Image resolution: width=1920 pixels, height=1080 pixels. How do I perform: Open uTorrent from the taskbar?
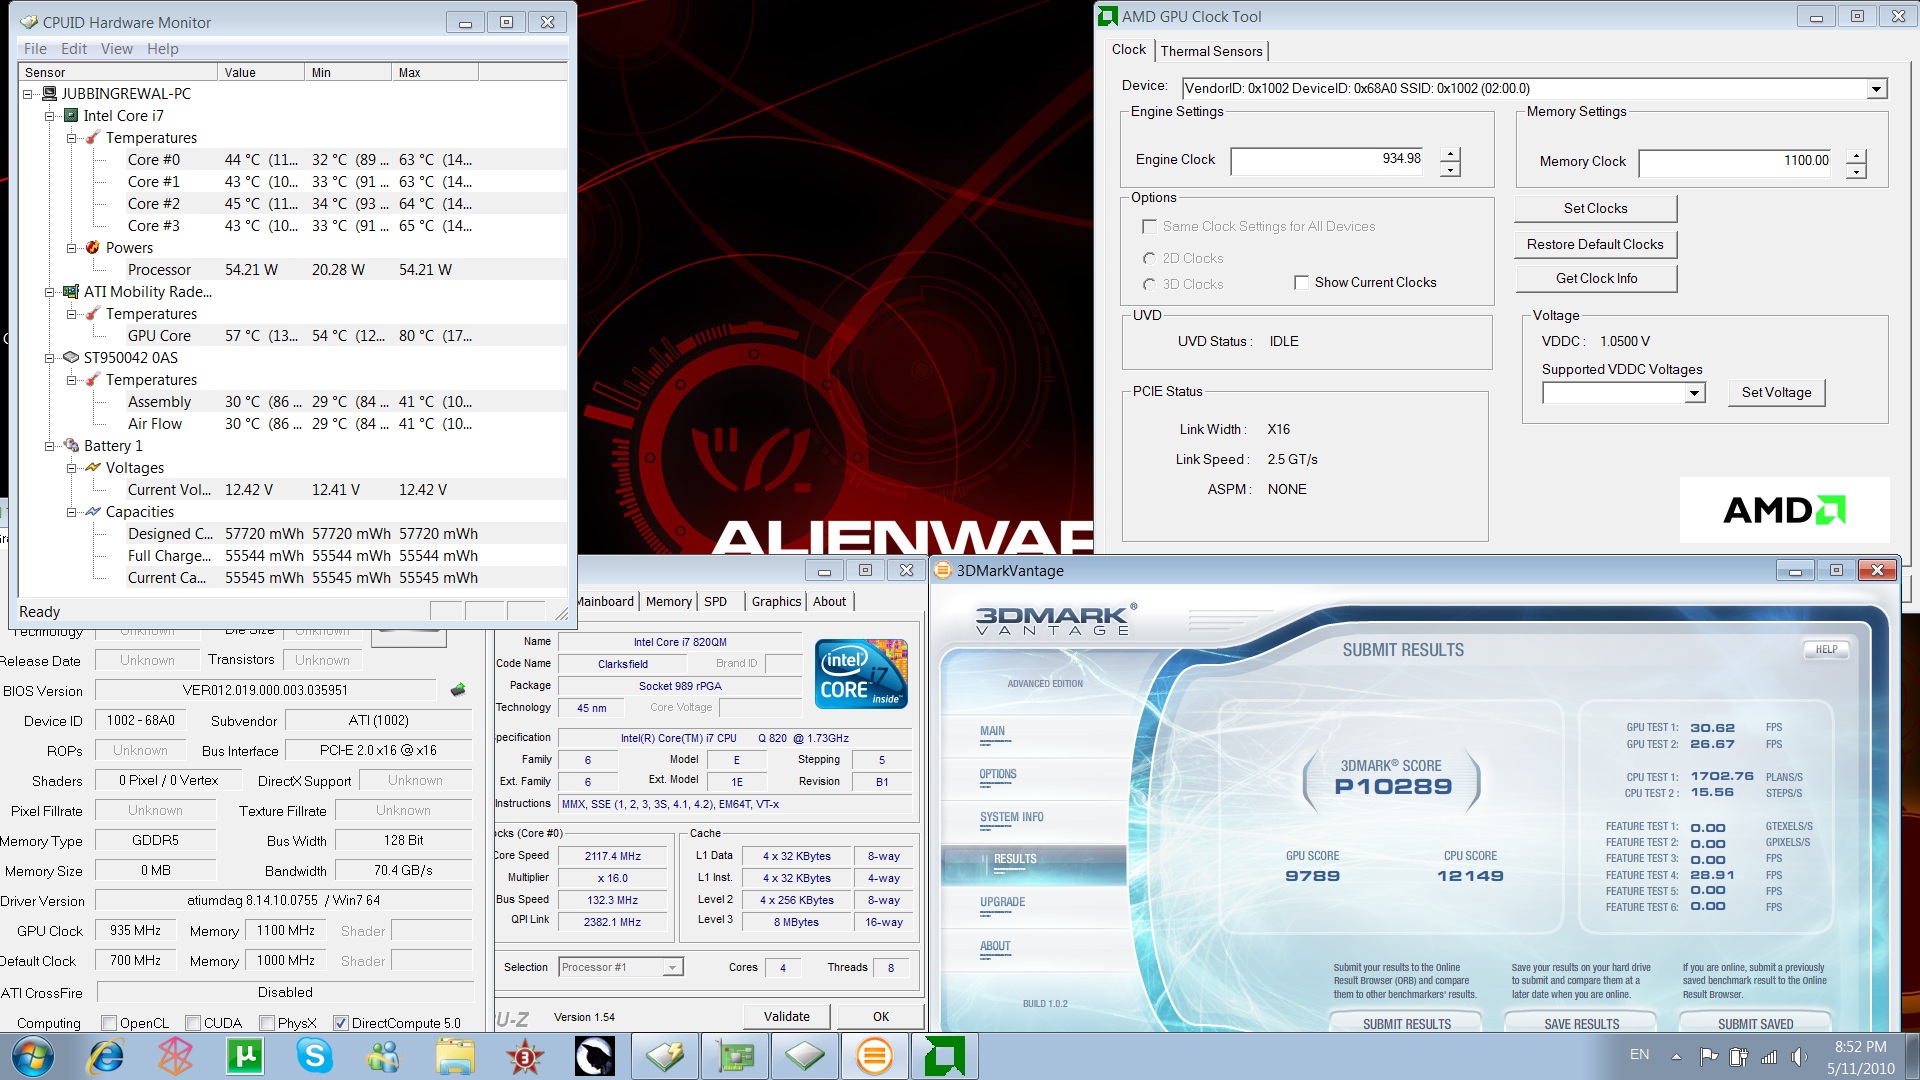point(245,1056)
